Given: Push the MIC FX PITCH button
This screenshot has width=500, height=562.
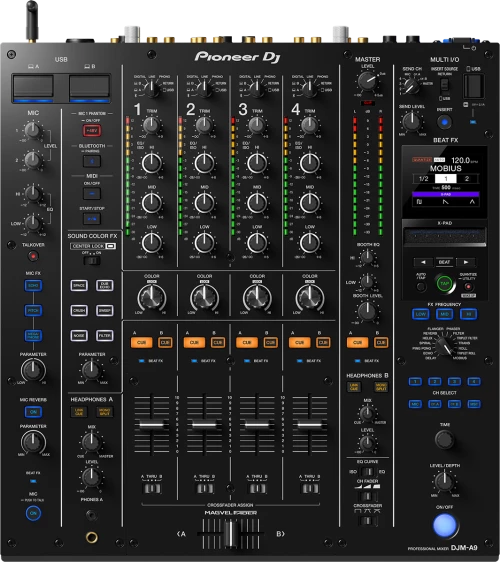Looking at the screenshot, I should 33,310.
